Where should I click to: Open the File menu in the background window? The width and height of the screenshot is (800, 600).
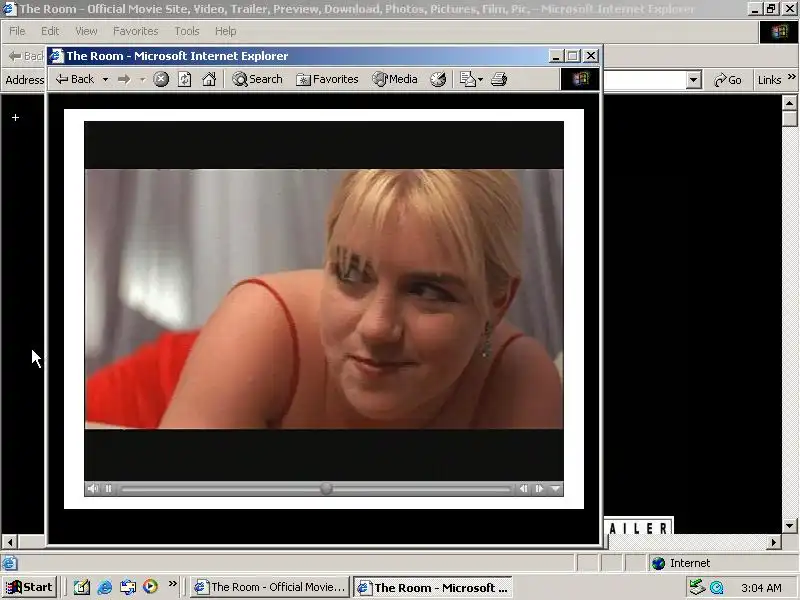point(17,31)
